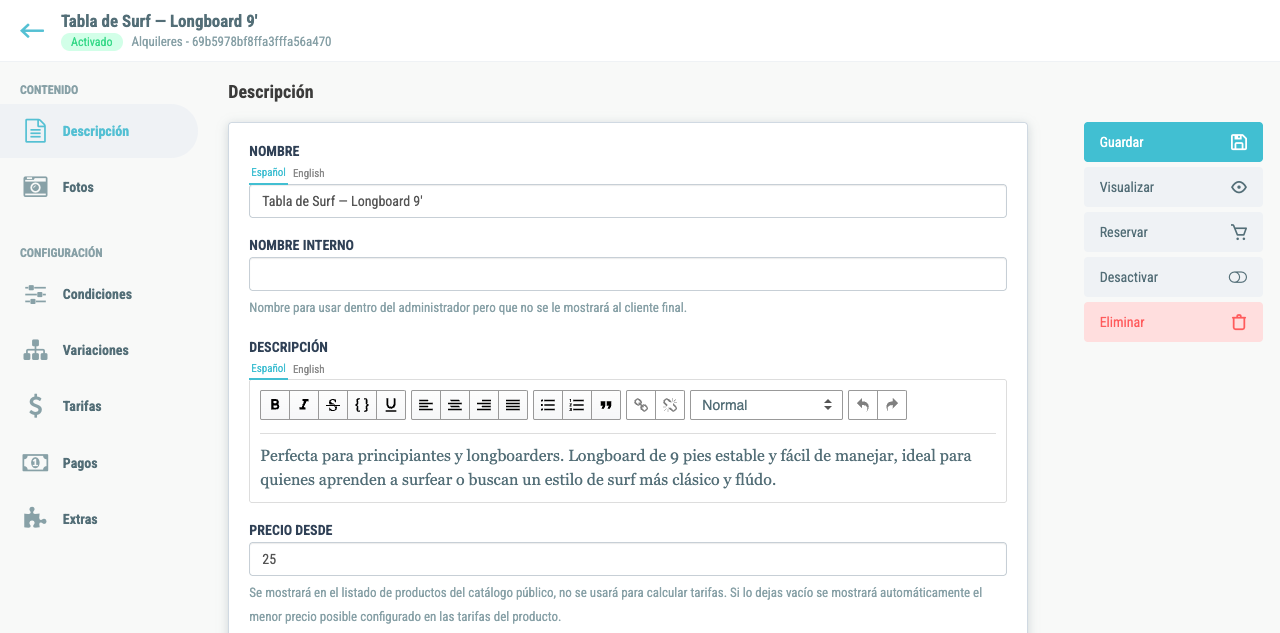Open the Variaciones settings section

(98, 350)
